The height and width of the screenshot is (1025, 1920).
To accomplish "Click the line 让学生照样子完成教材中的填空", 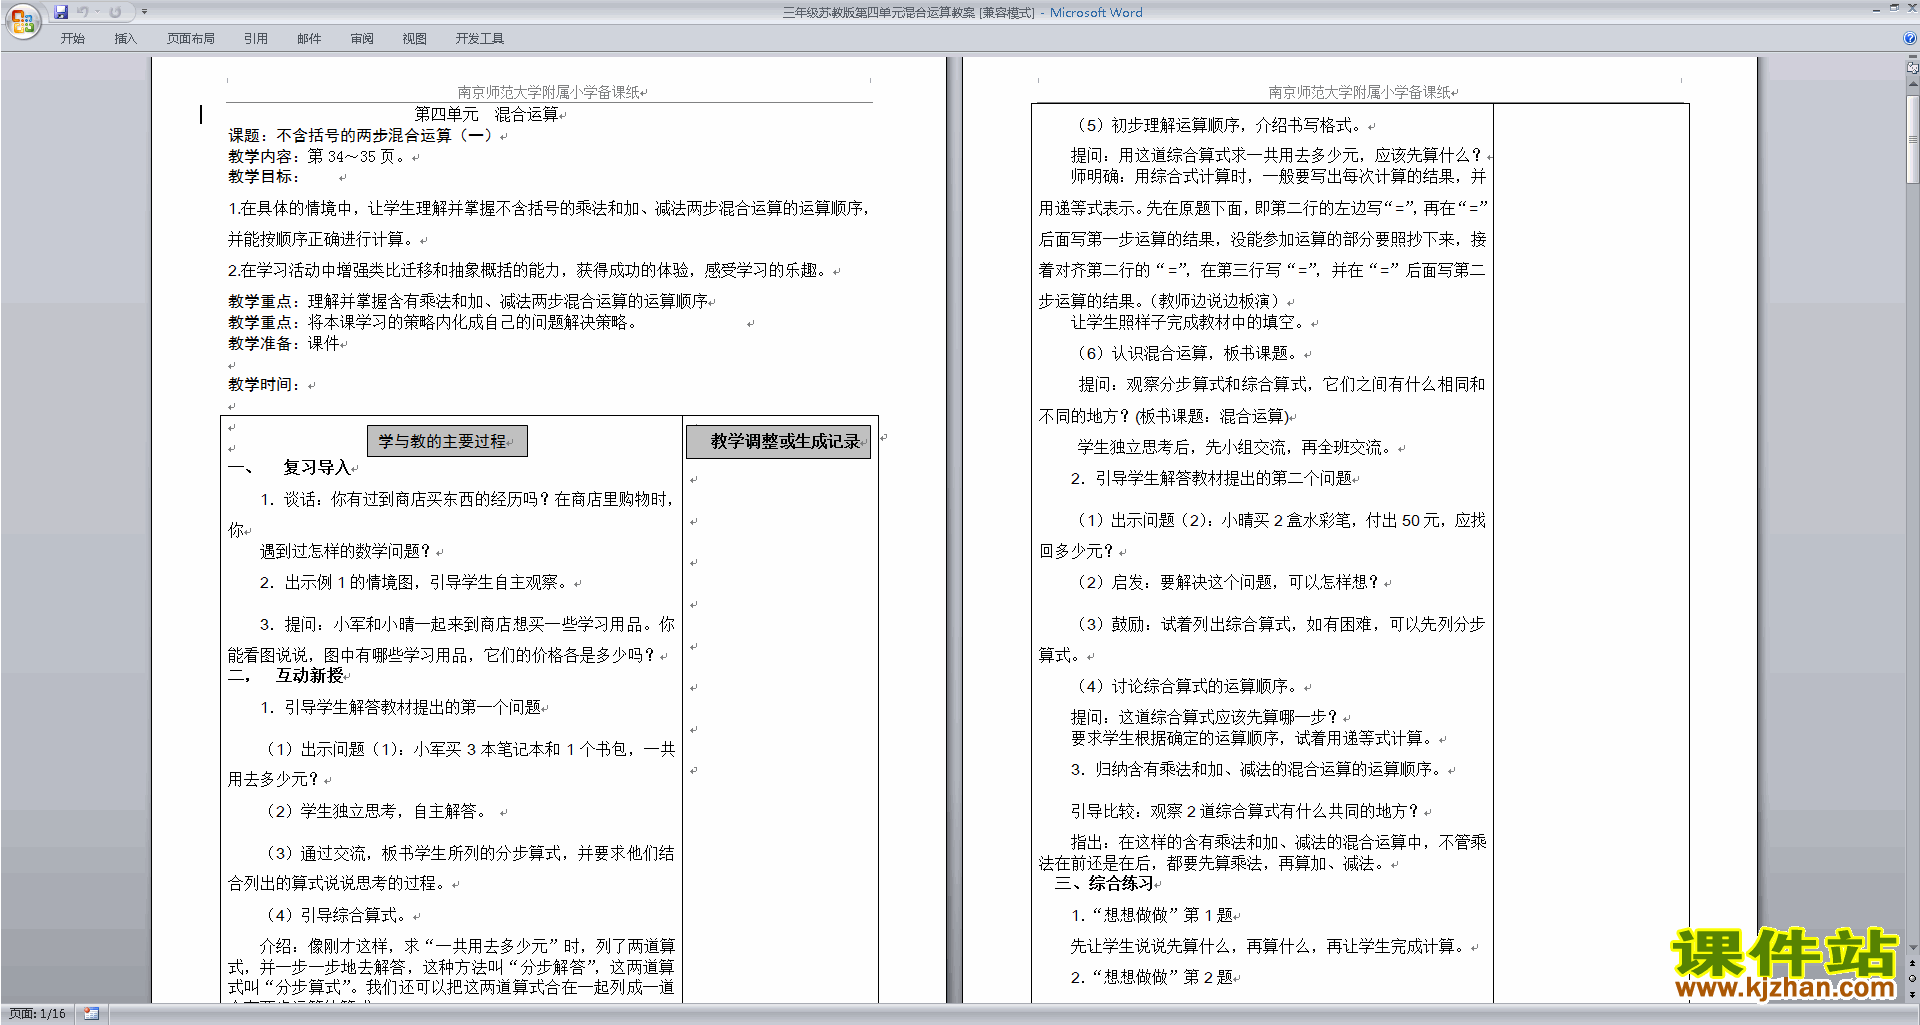I will click(1190, 322).
